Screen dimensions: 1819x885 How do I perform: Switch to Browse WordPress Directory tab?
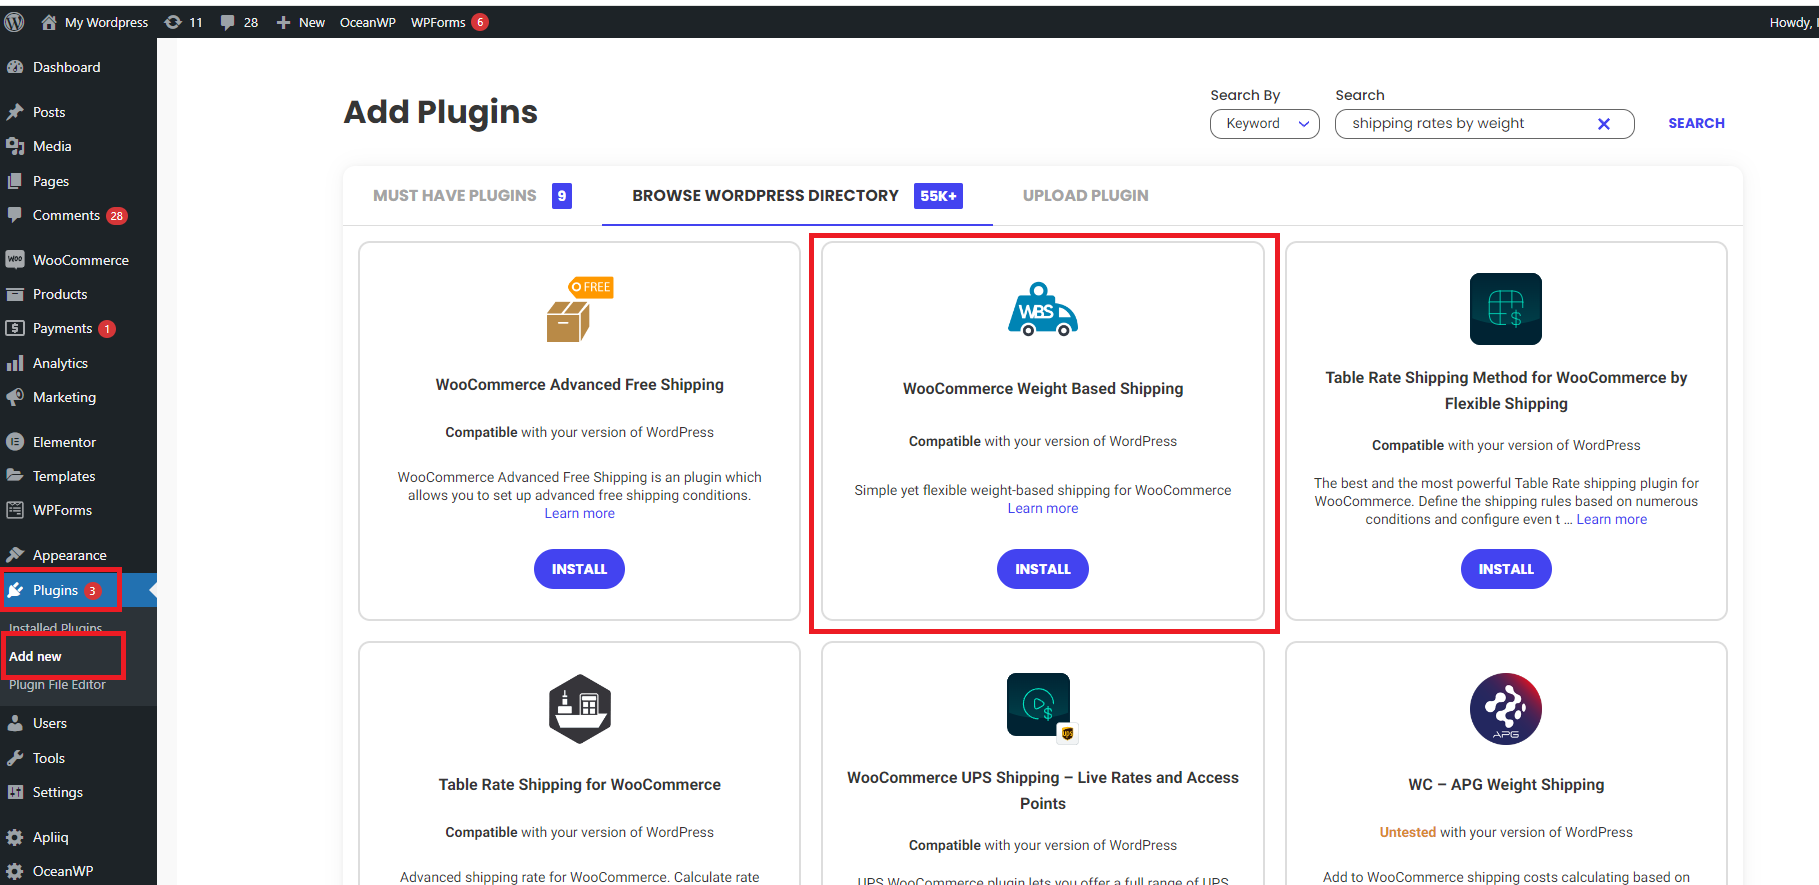click(797, 195)
